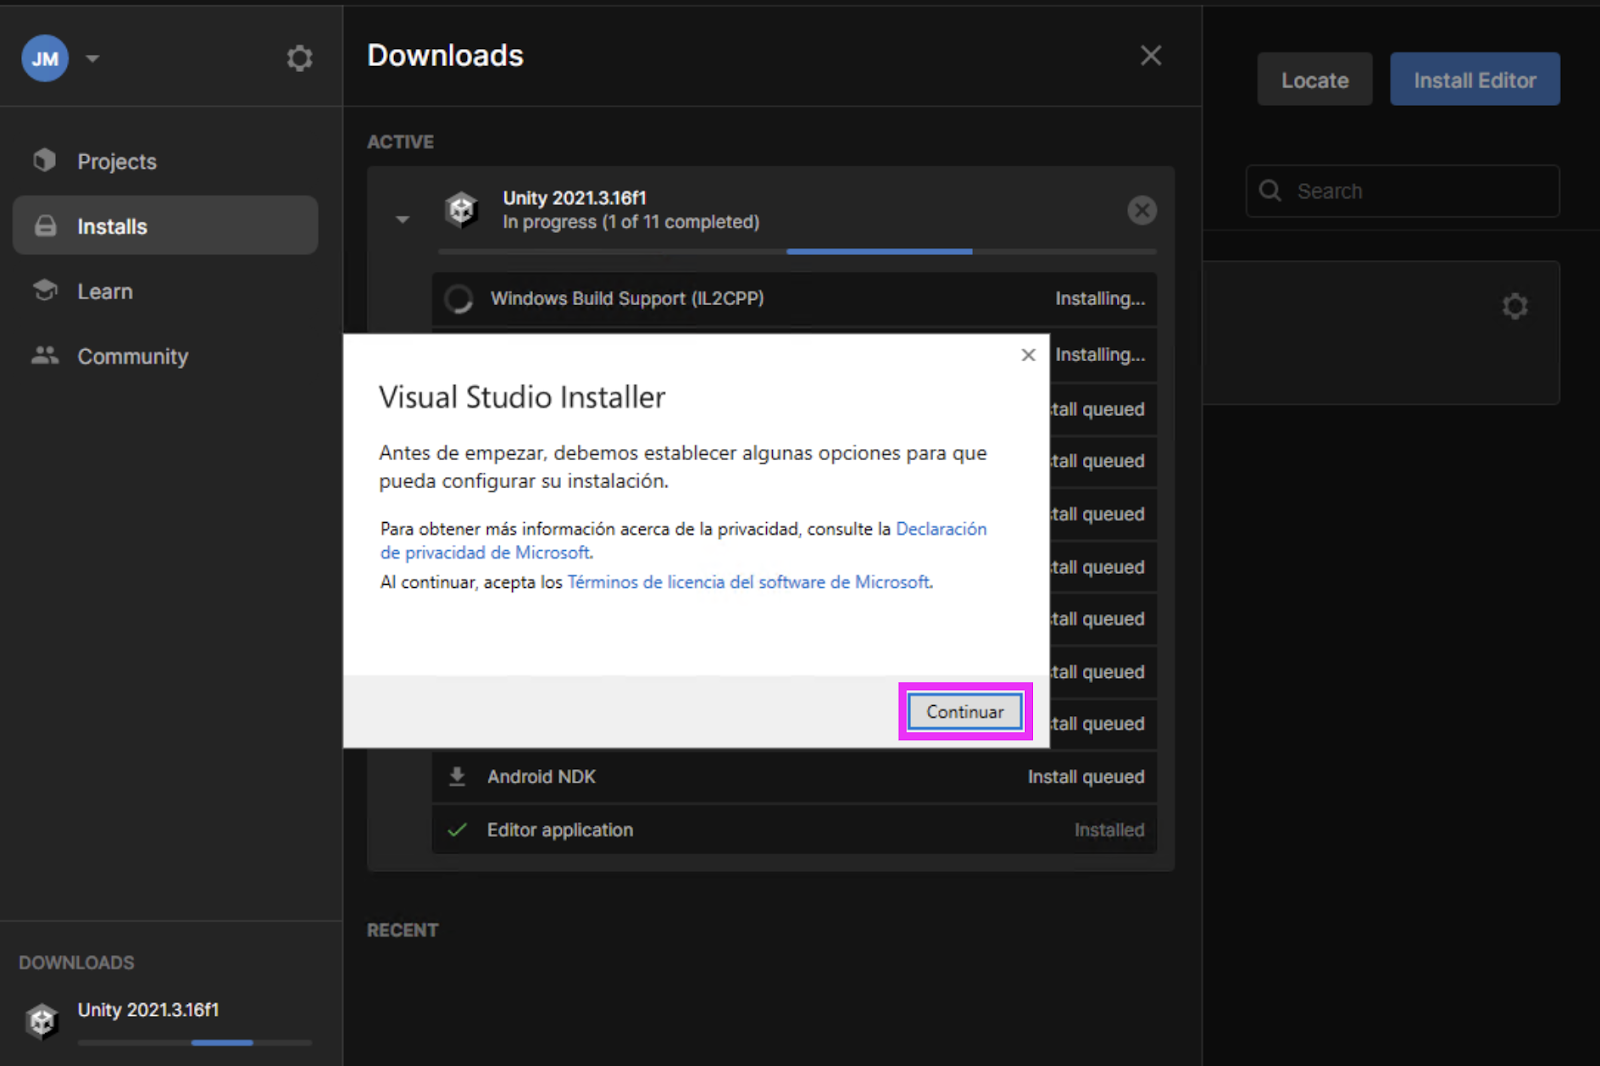This screenshot has height=1066, width=1600.
Task: Open preferences via the sidebar gear icon
Action: coord(299,59)
